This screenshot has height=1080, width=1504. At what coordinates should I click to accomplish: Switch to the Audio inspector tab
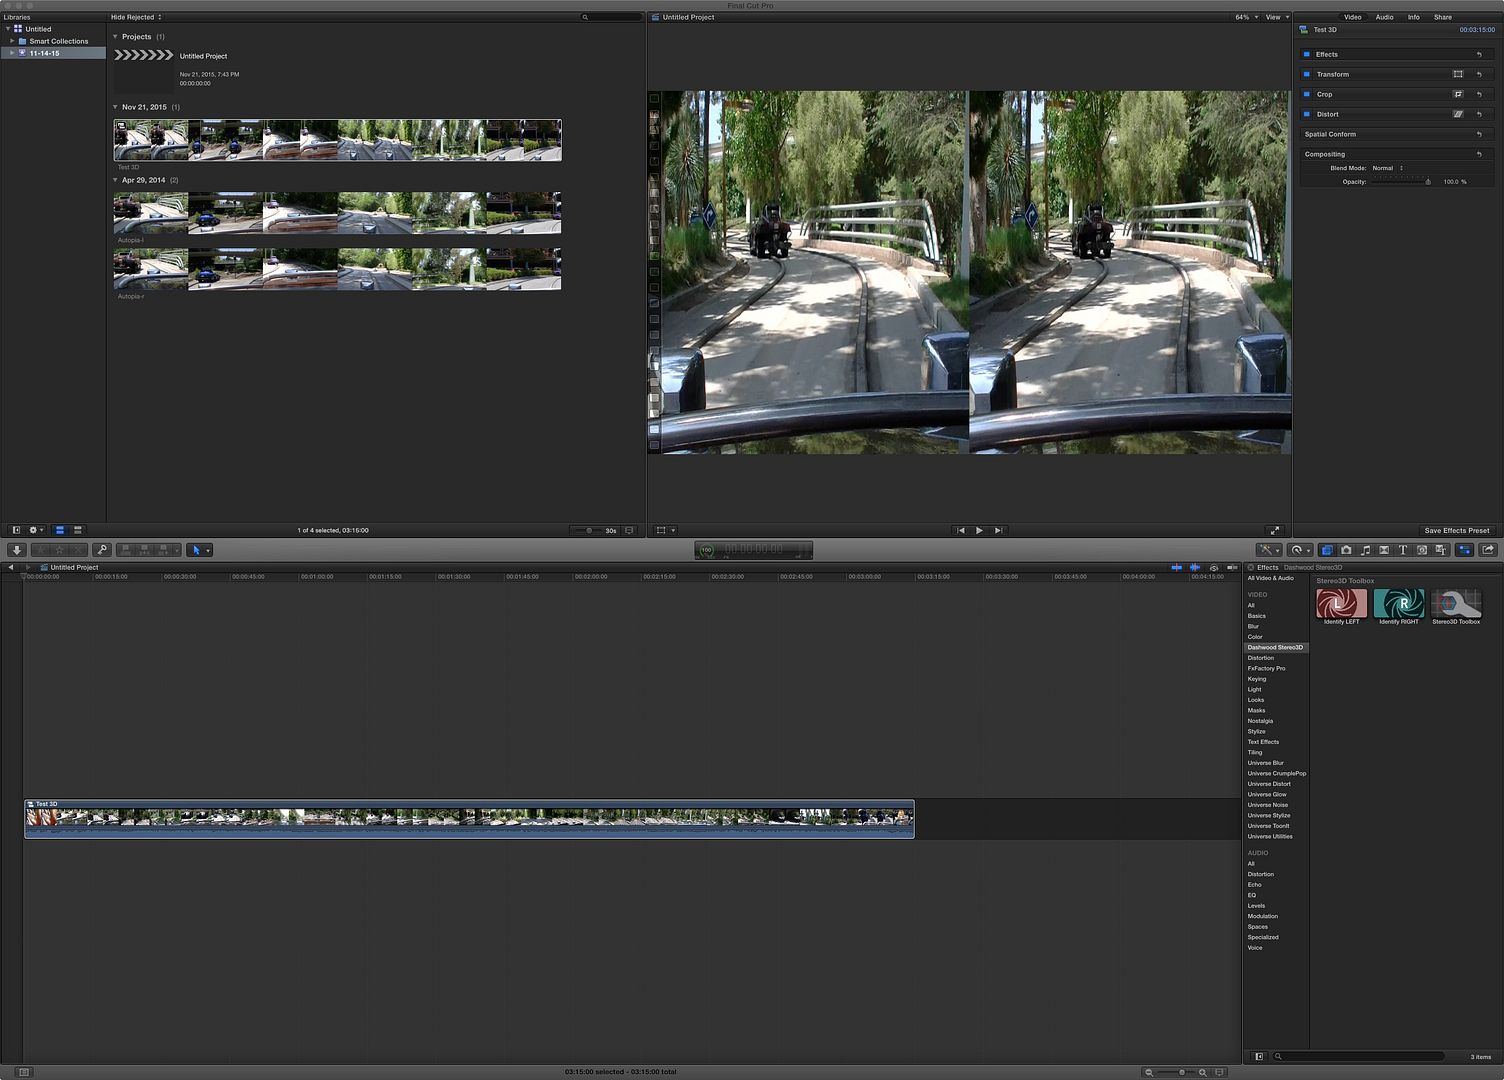(1384, 17)
